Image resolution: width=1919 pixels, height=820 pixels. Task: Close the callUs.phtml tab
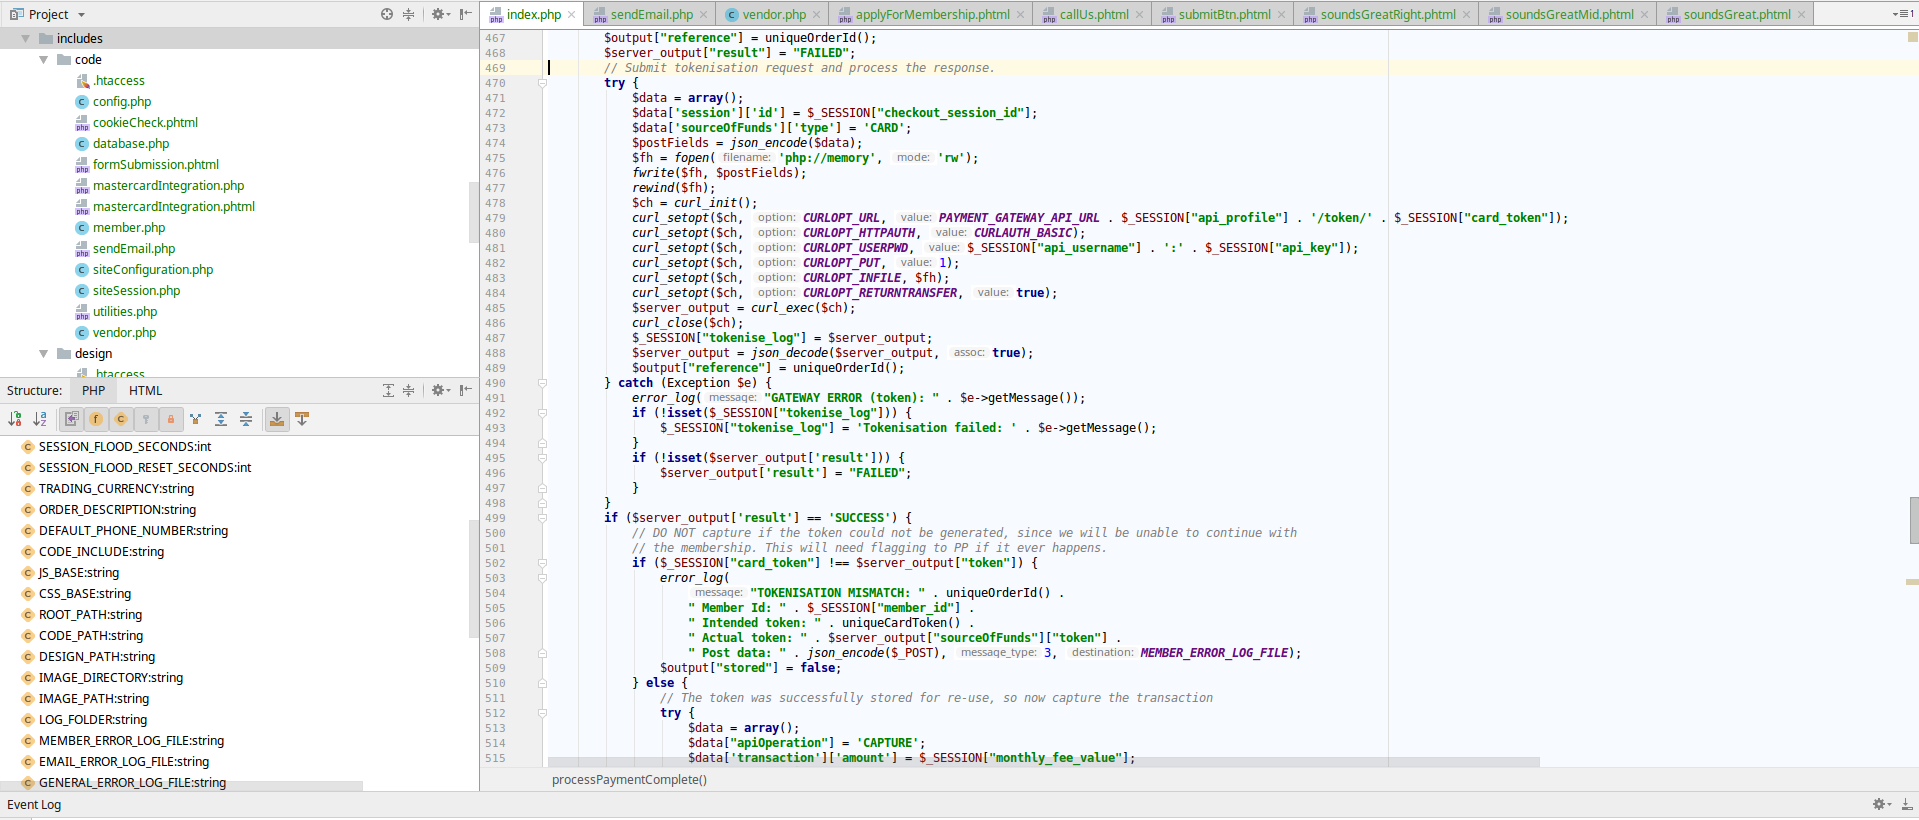[1139, 15]
